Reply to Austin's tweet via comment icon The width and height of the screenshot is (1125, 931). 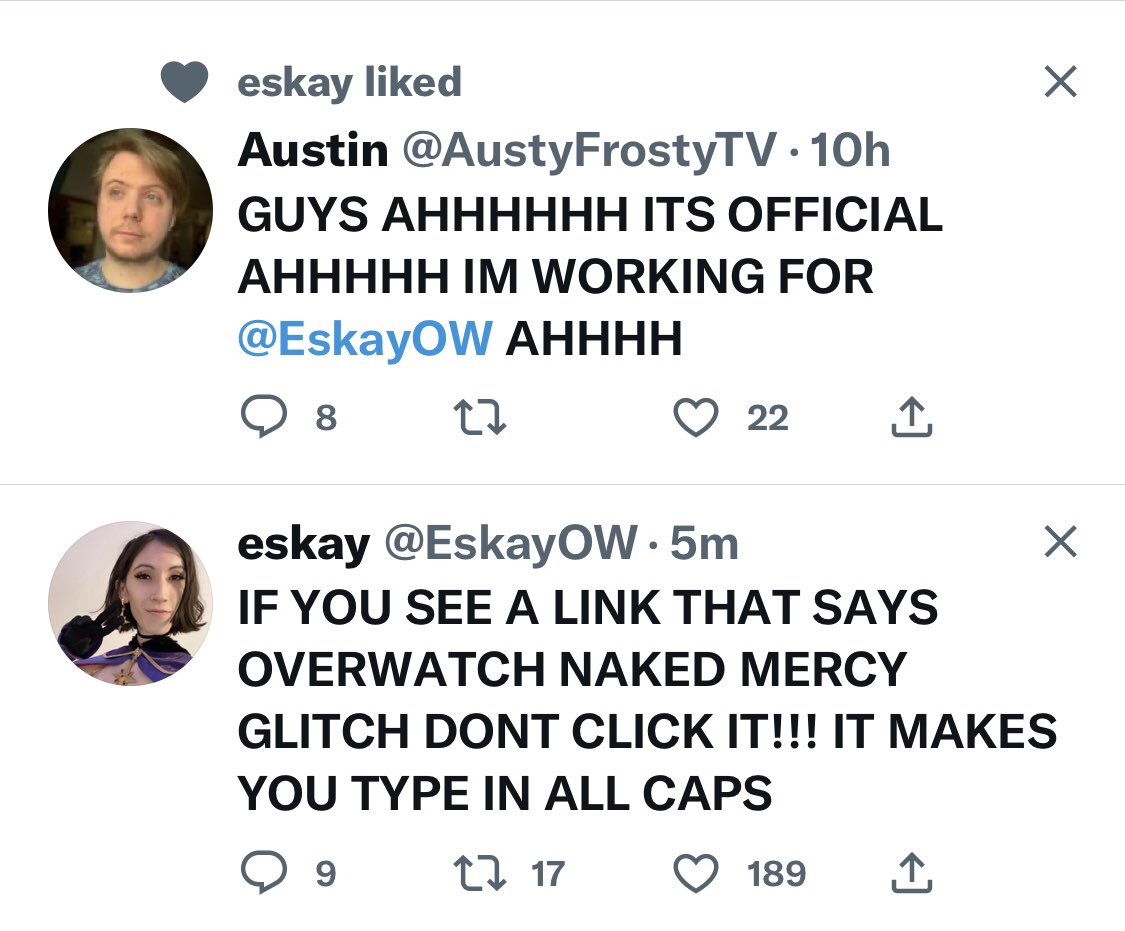pos(263,417)
